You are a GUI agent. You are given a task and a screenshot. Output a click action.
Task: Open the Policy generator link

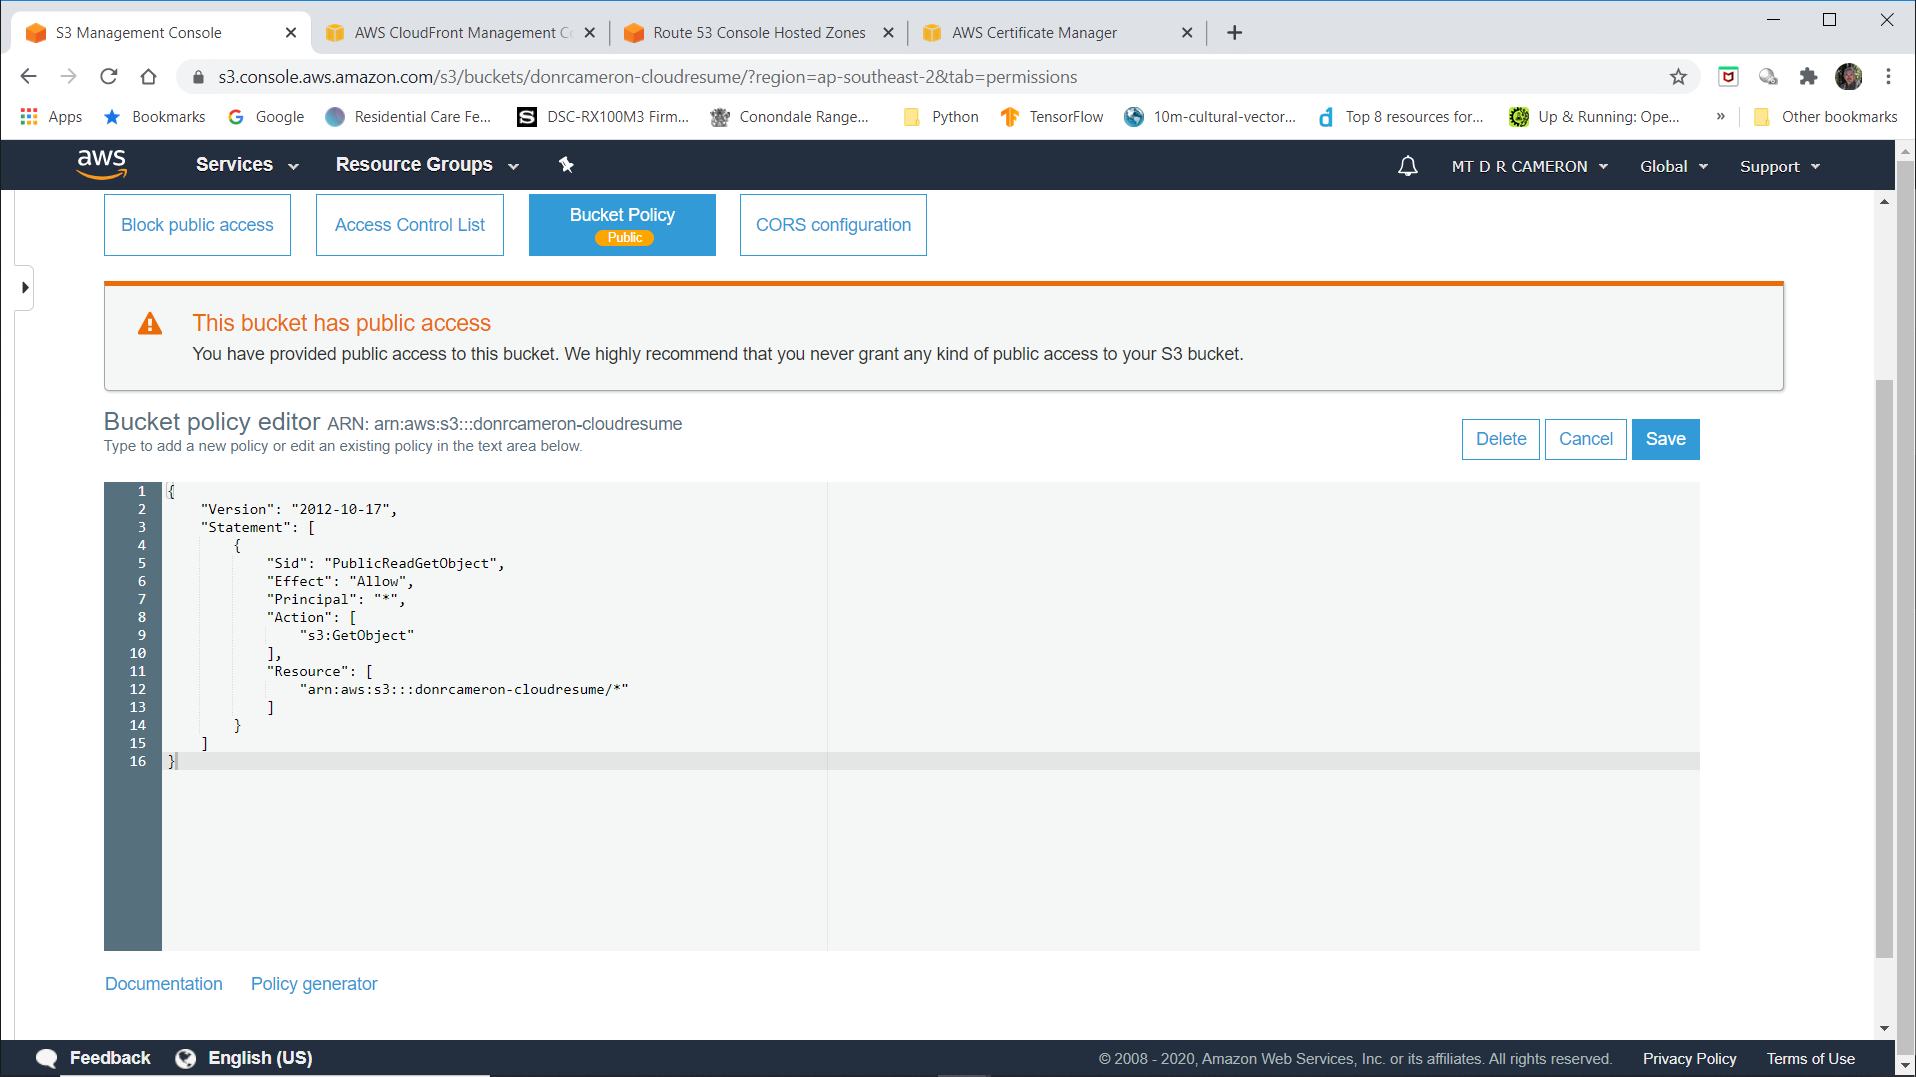(314, 984)
